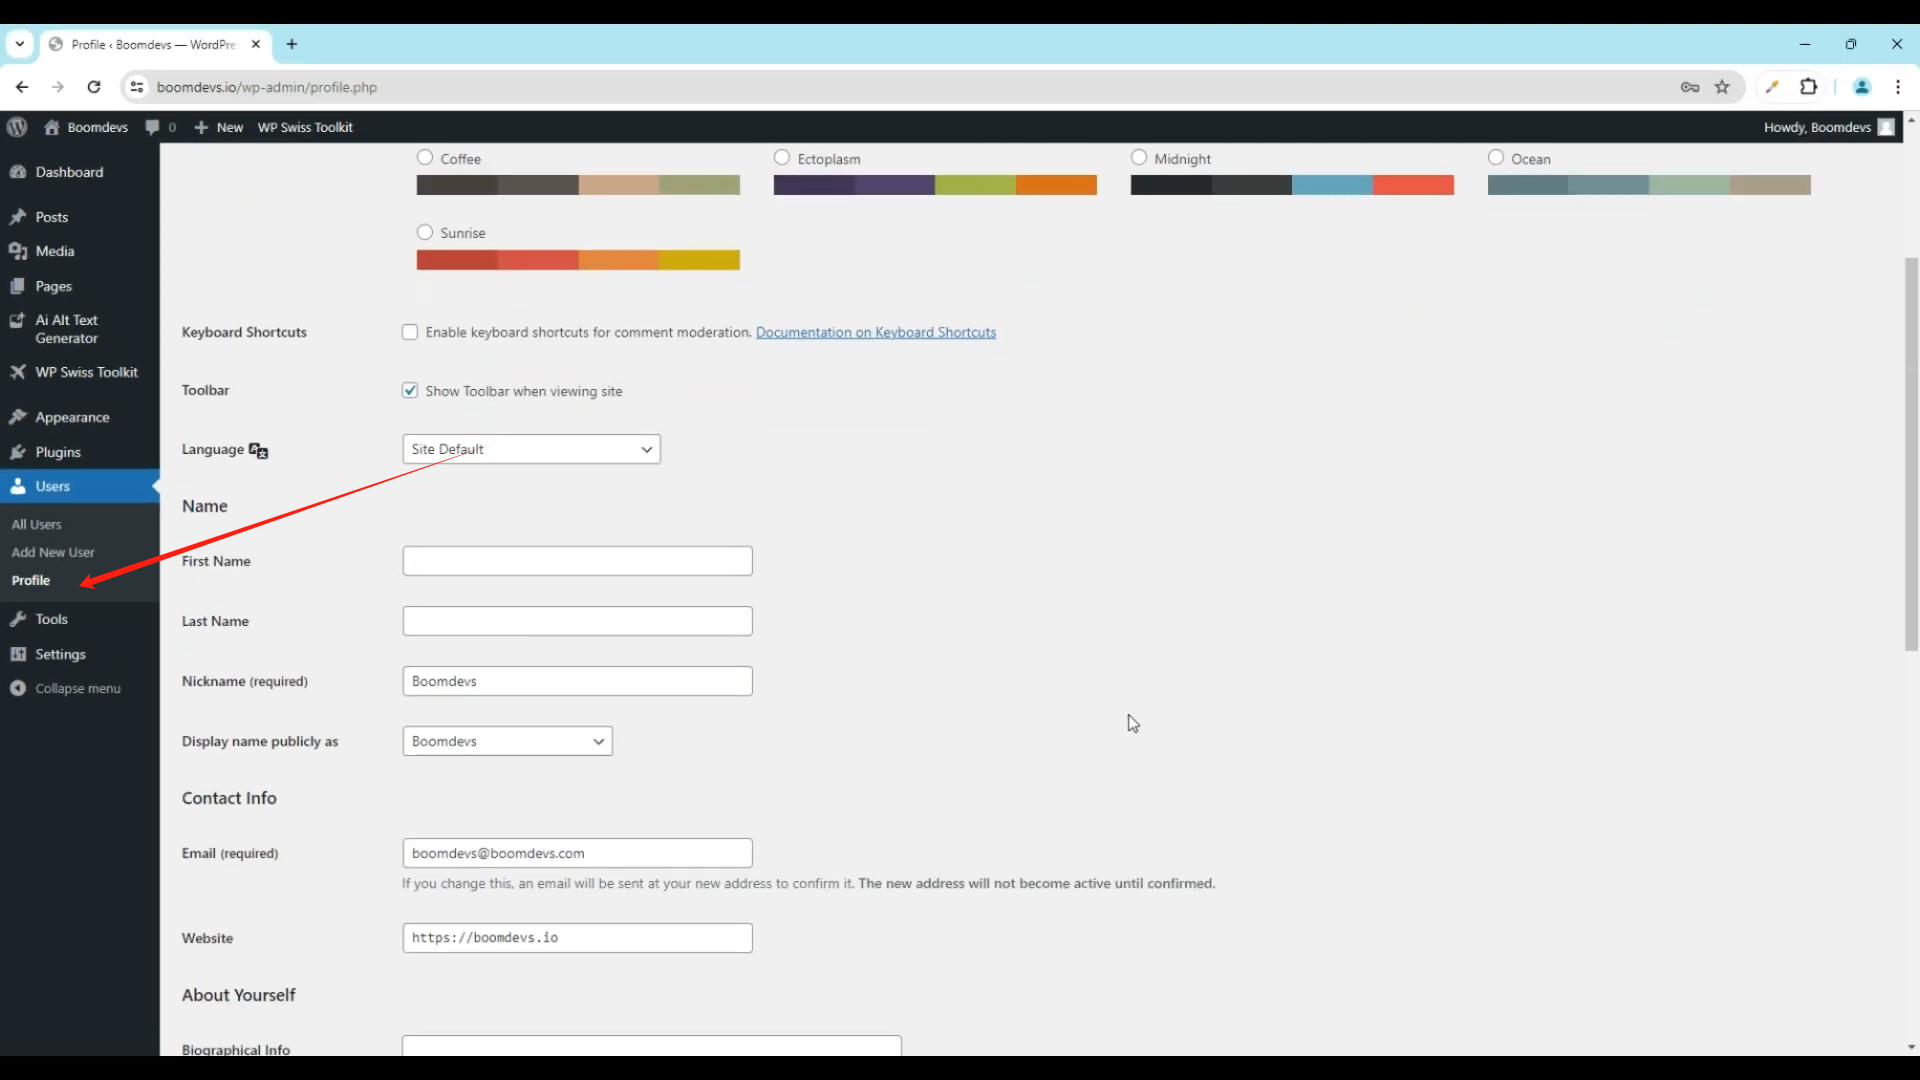This screenshot has width=1920, height=1080.
Task: Open the Plugins section
Action: point(57,452)
